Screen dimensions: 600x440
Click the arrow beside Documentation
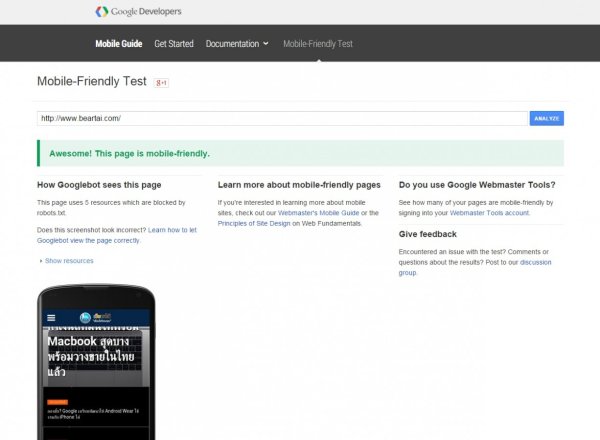point(265,44)
